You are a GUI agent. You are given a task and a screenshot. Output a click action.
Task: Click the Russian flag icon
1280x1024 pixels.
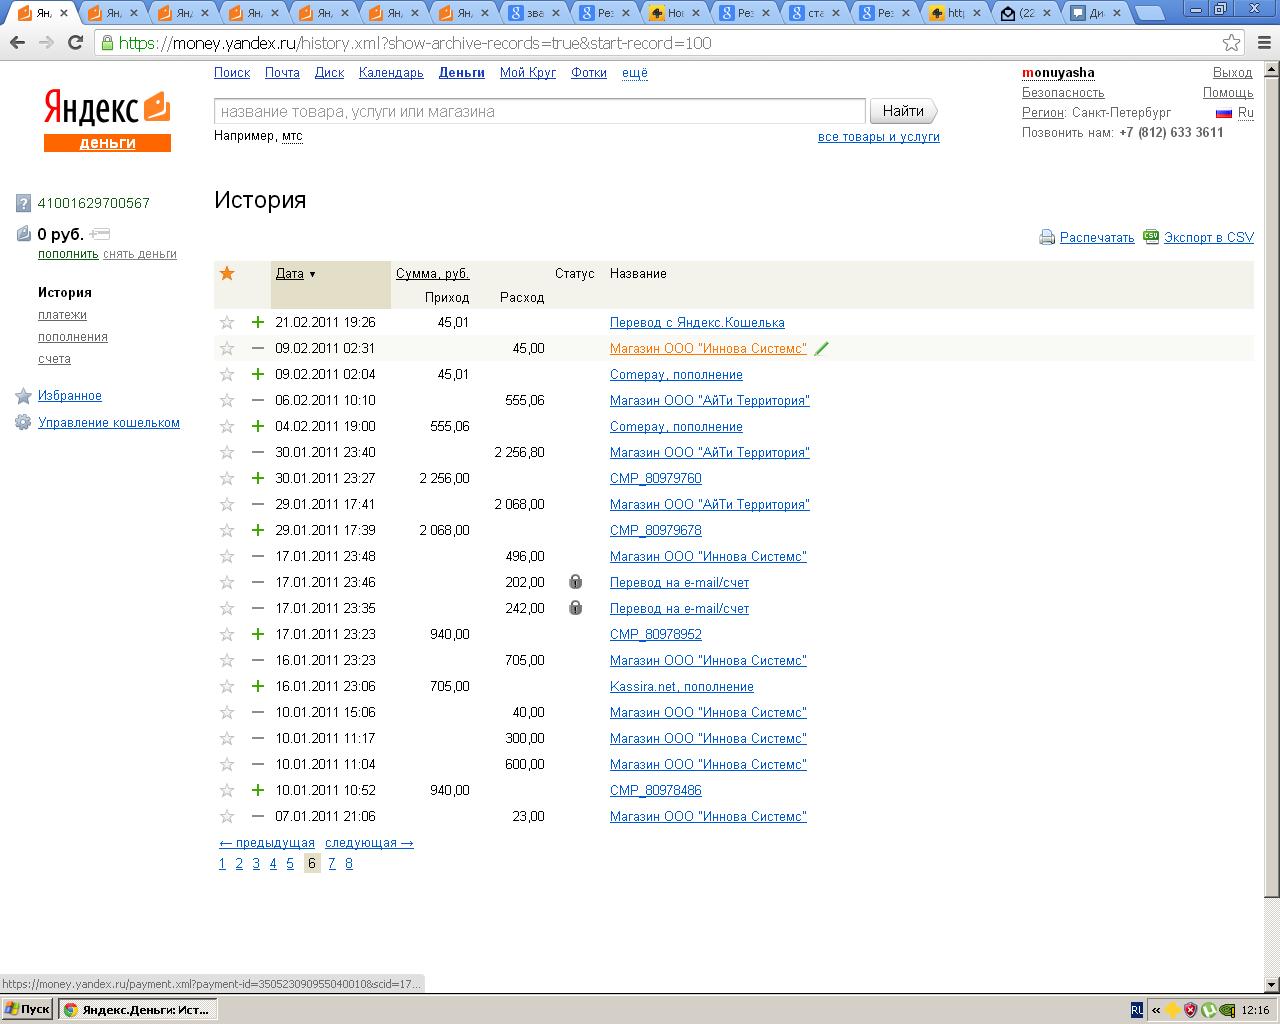(1223, 113)
